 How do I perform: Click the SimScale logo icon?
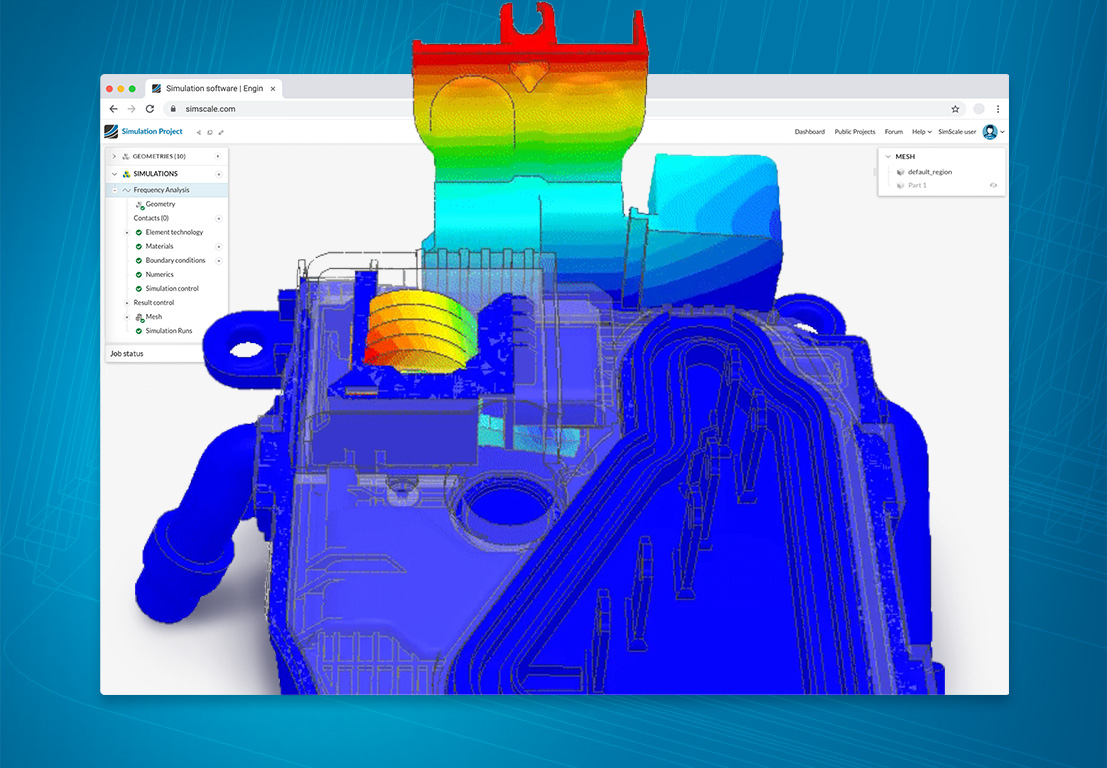[111, 131]
